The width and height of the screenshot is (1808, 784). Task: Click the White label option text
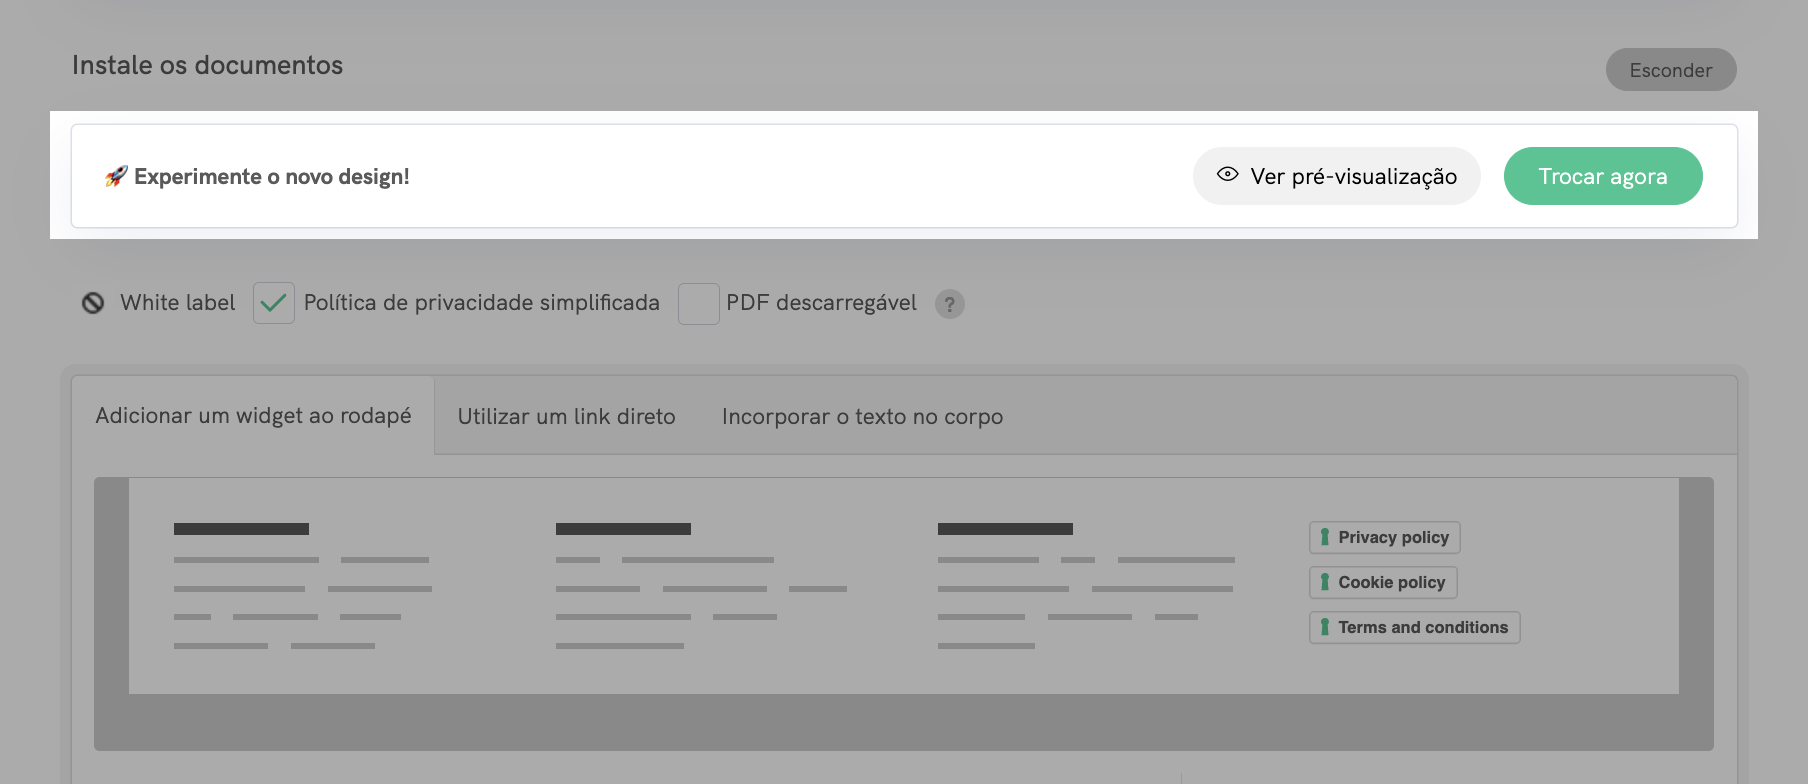click(x=177, y=303)
